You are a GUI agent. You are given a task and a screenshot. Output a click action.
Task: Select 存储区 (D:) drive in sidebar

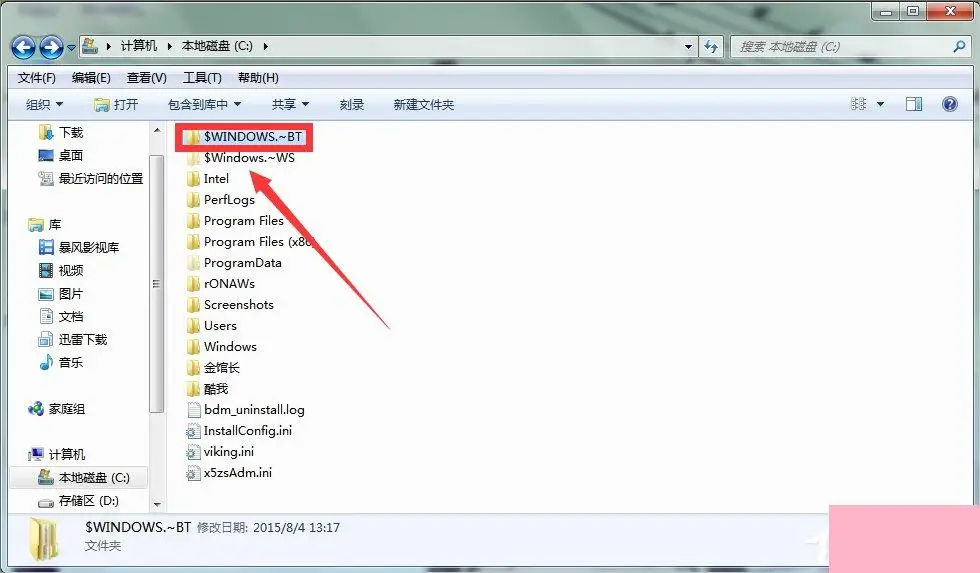[79, 501]
